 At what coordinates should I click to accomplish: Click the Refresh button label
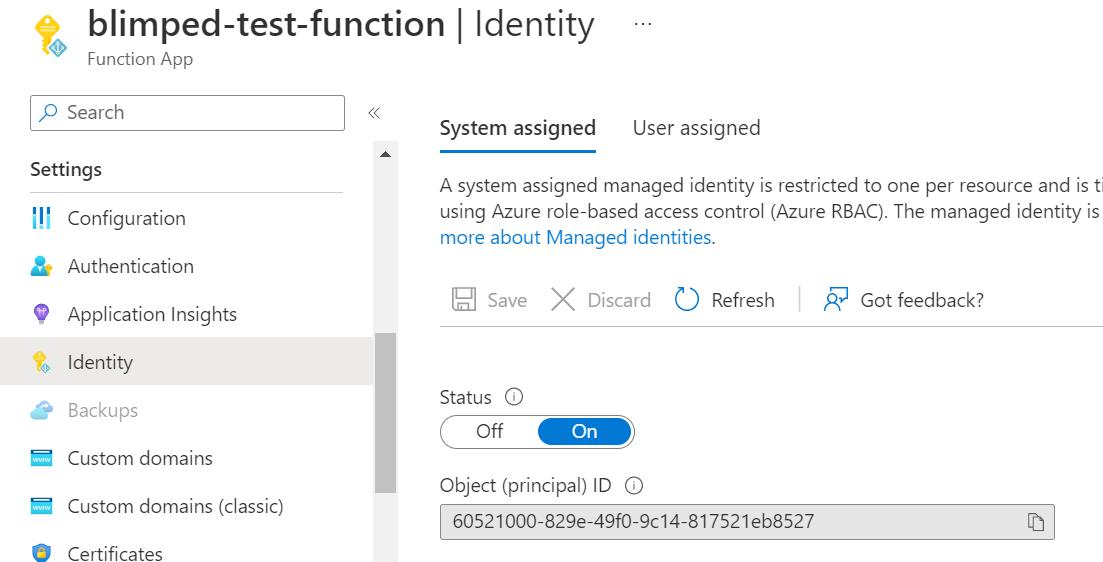point(743,300)
